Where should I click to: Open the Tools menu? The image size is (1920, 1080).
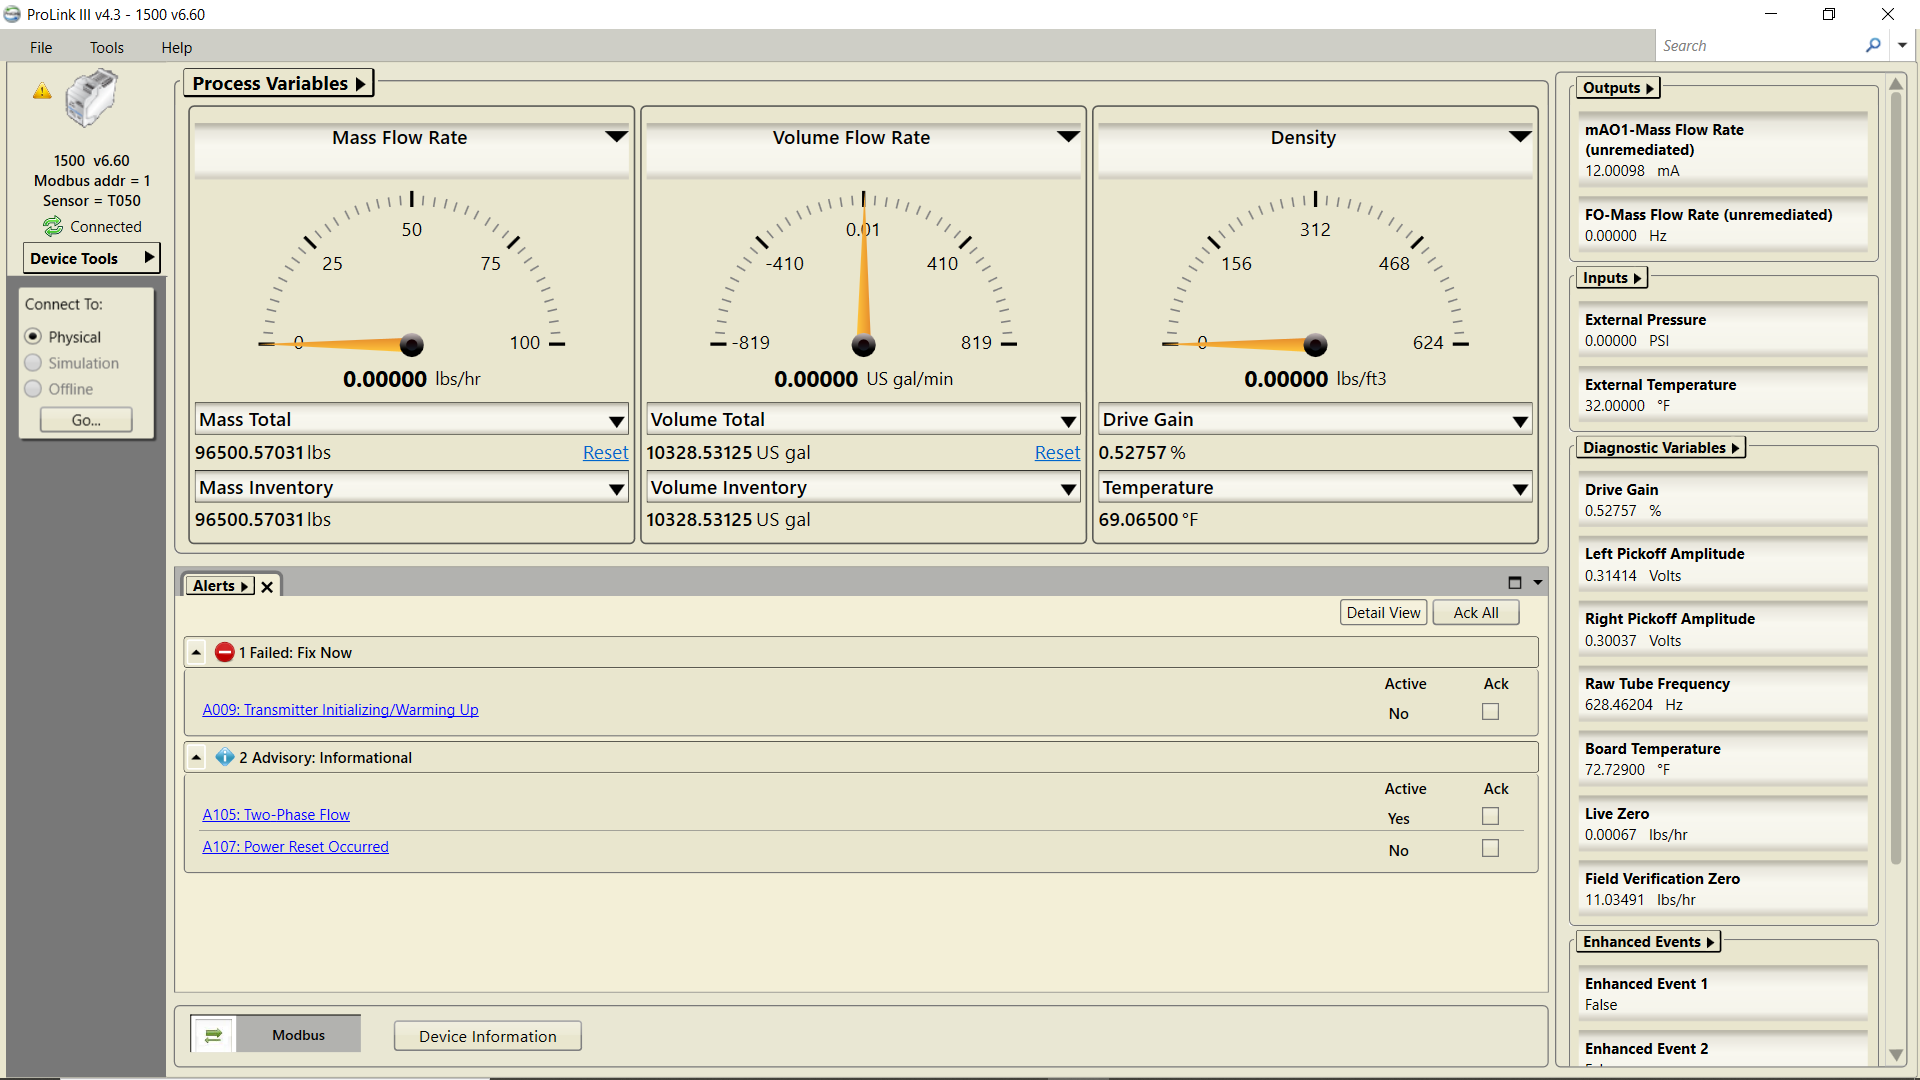[x=106, y=47]
